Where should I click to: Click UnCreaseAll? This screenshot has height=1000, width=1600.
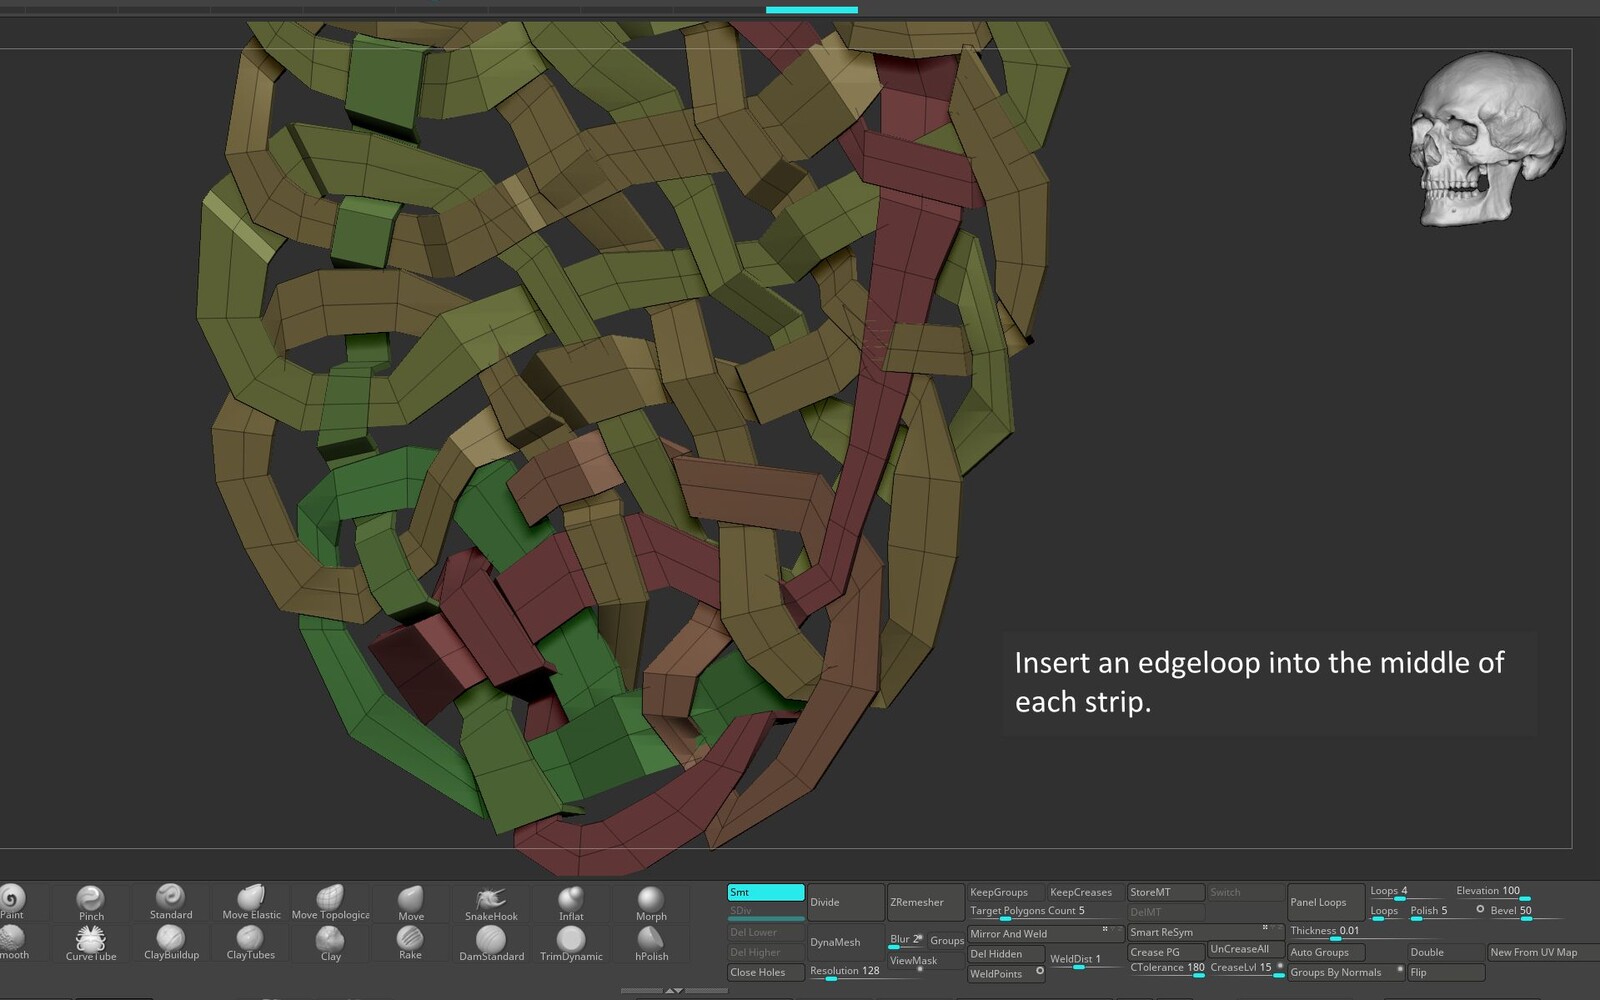[x=1245, y=949]
